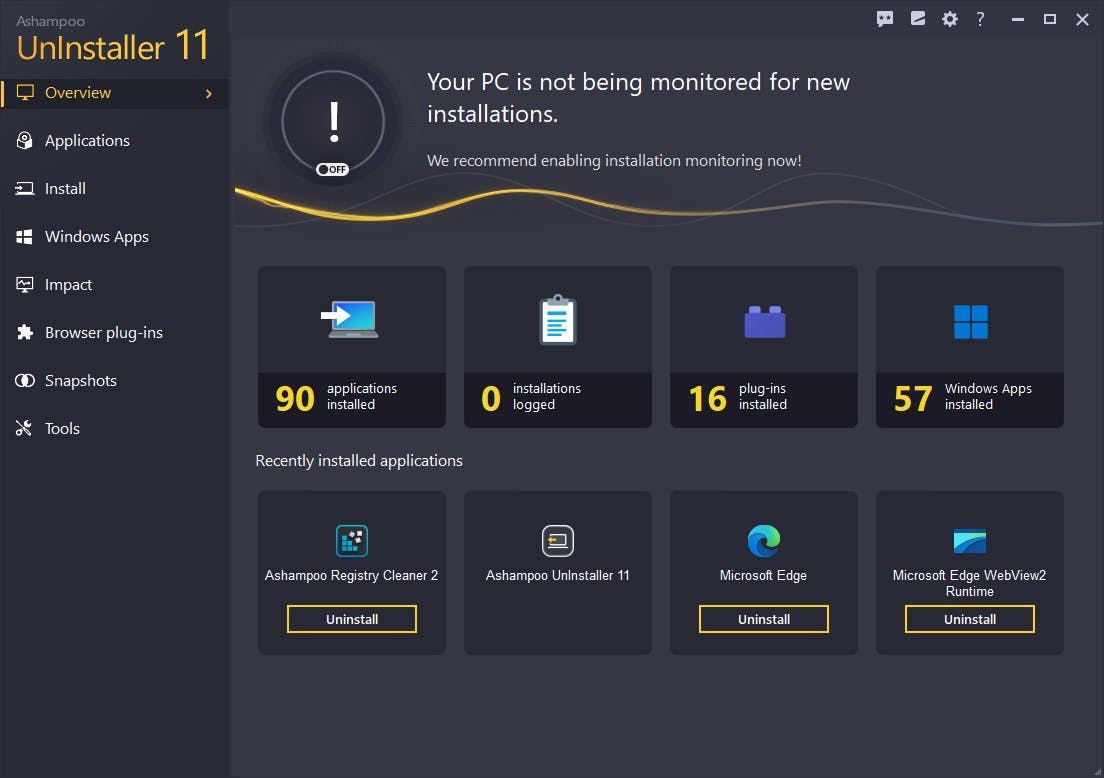1104x778 pixels.
Task: Close the UnInstaller window
Action: 1083,19
